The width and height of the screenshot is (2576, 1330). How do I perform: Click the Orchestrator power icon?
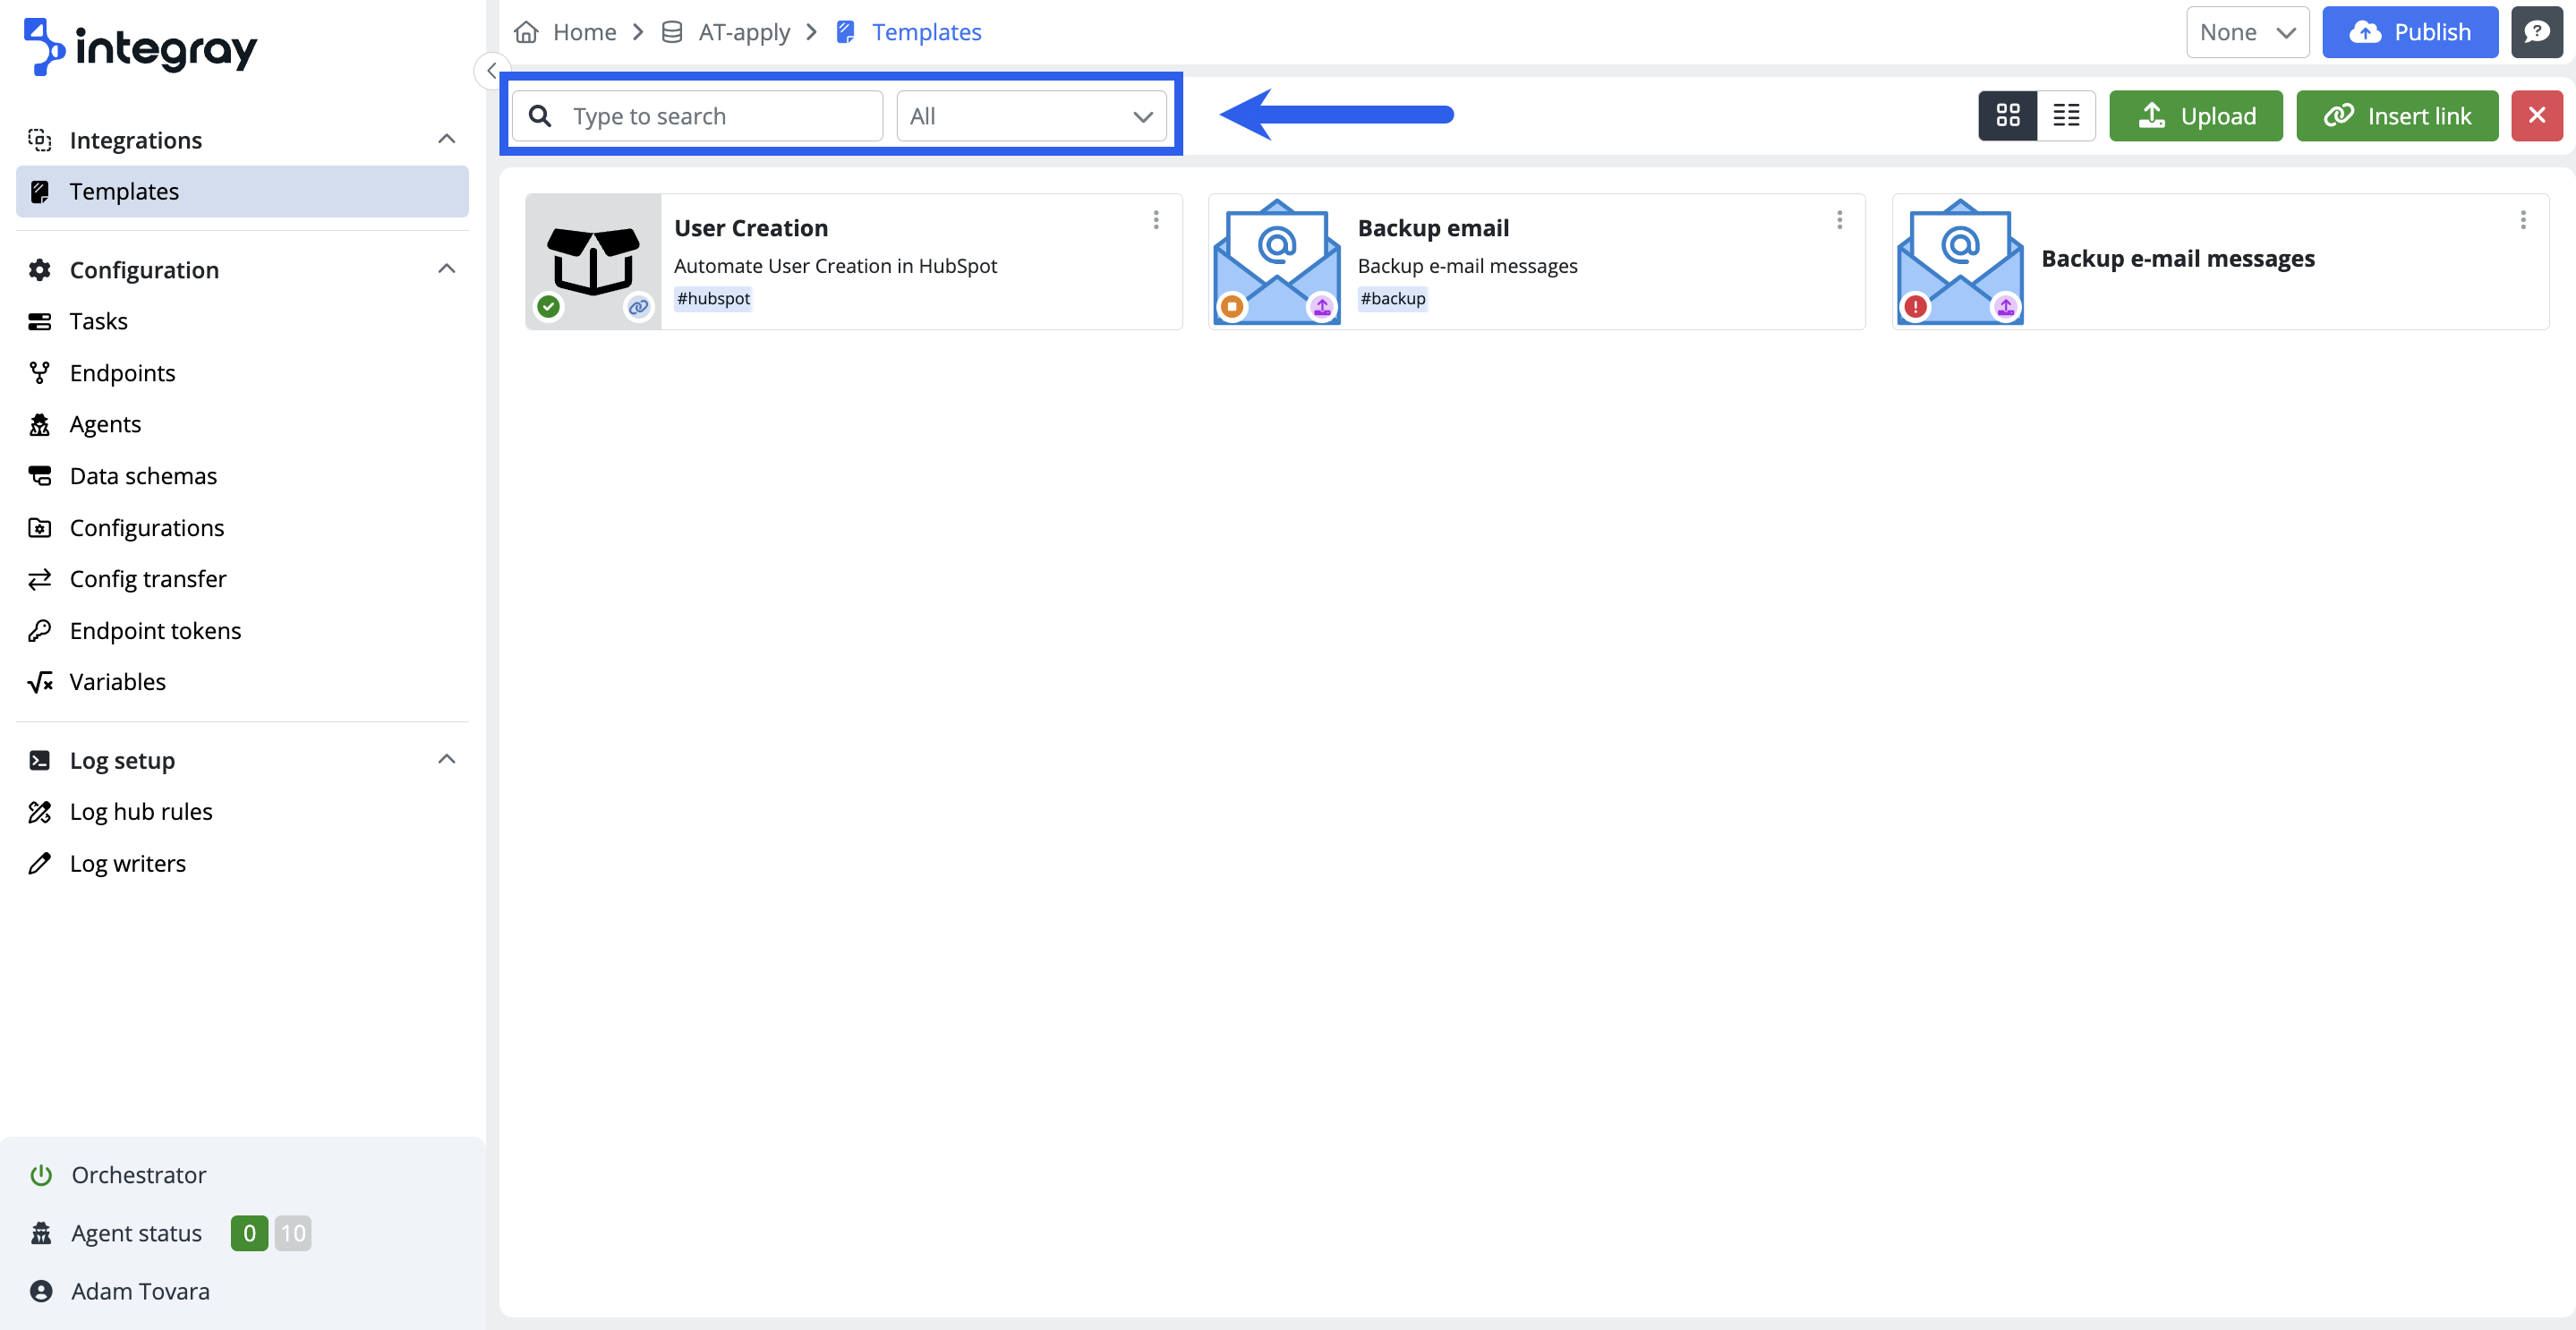[41, 1174]
